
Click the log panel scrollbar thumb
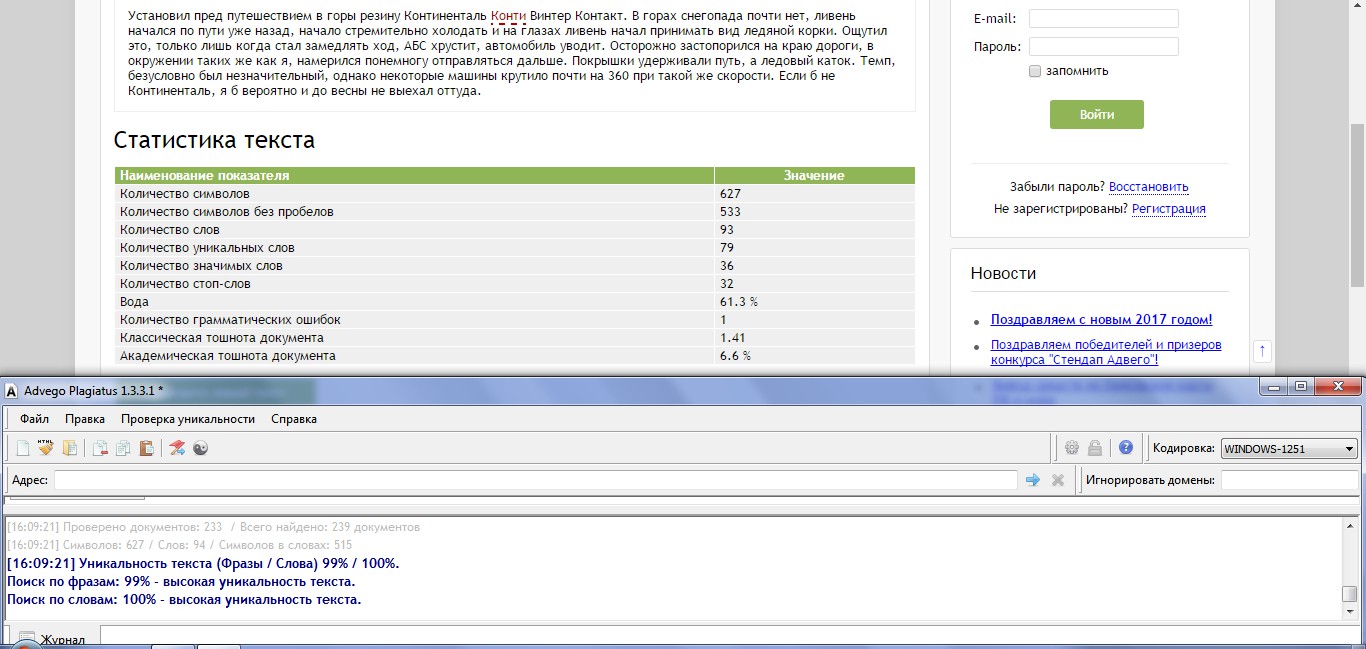tap(1349, 594)
